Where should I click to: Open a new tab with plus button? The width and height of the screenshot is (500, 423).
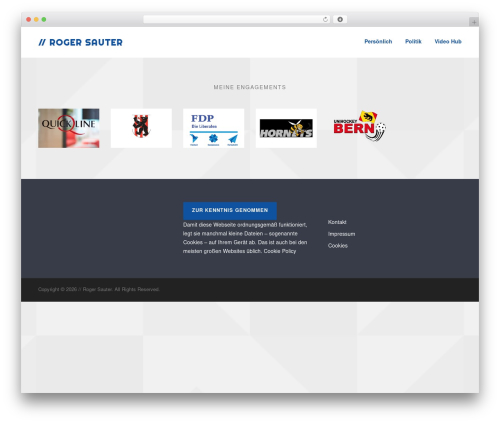click(x=474, y=22)
